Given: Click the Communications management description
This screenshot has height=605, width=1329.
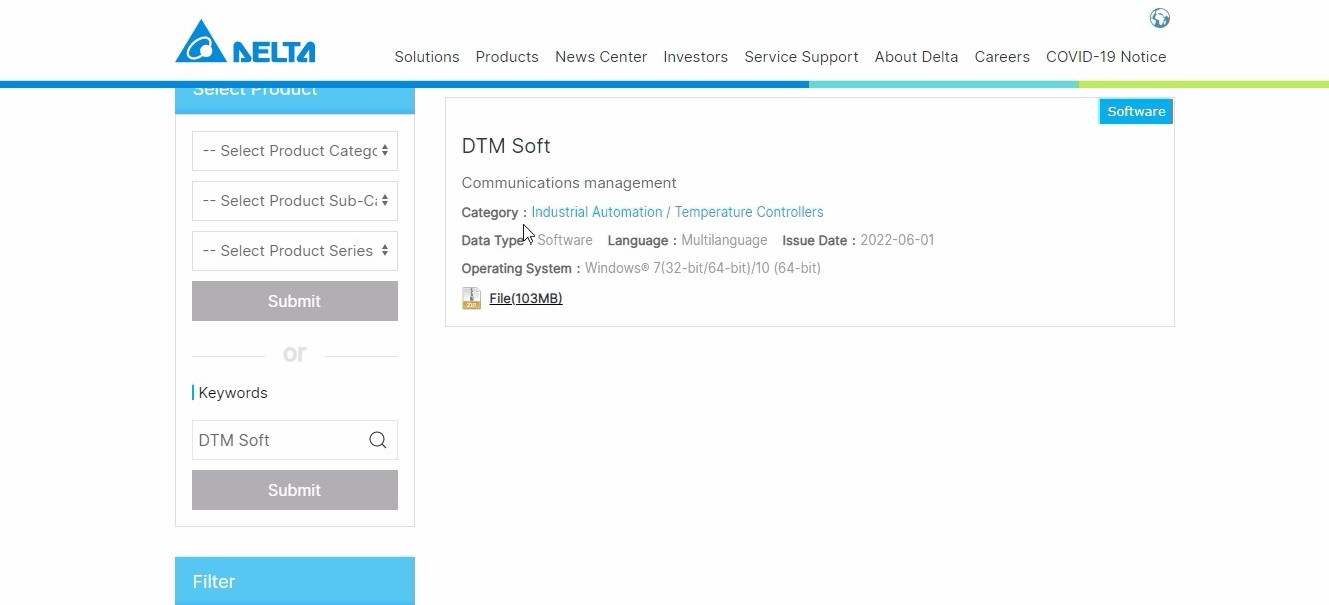Looking at the screenshot, I should 569,183.
